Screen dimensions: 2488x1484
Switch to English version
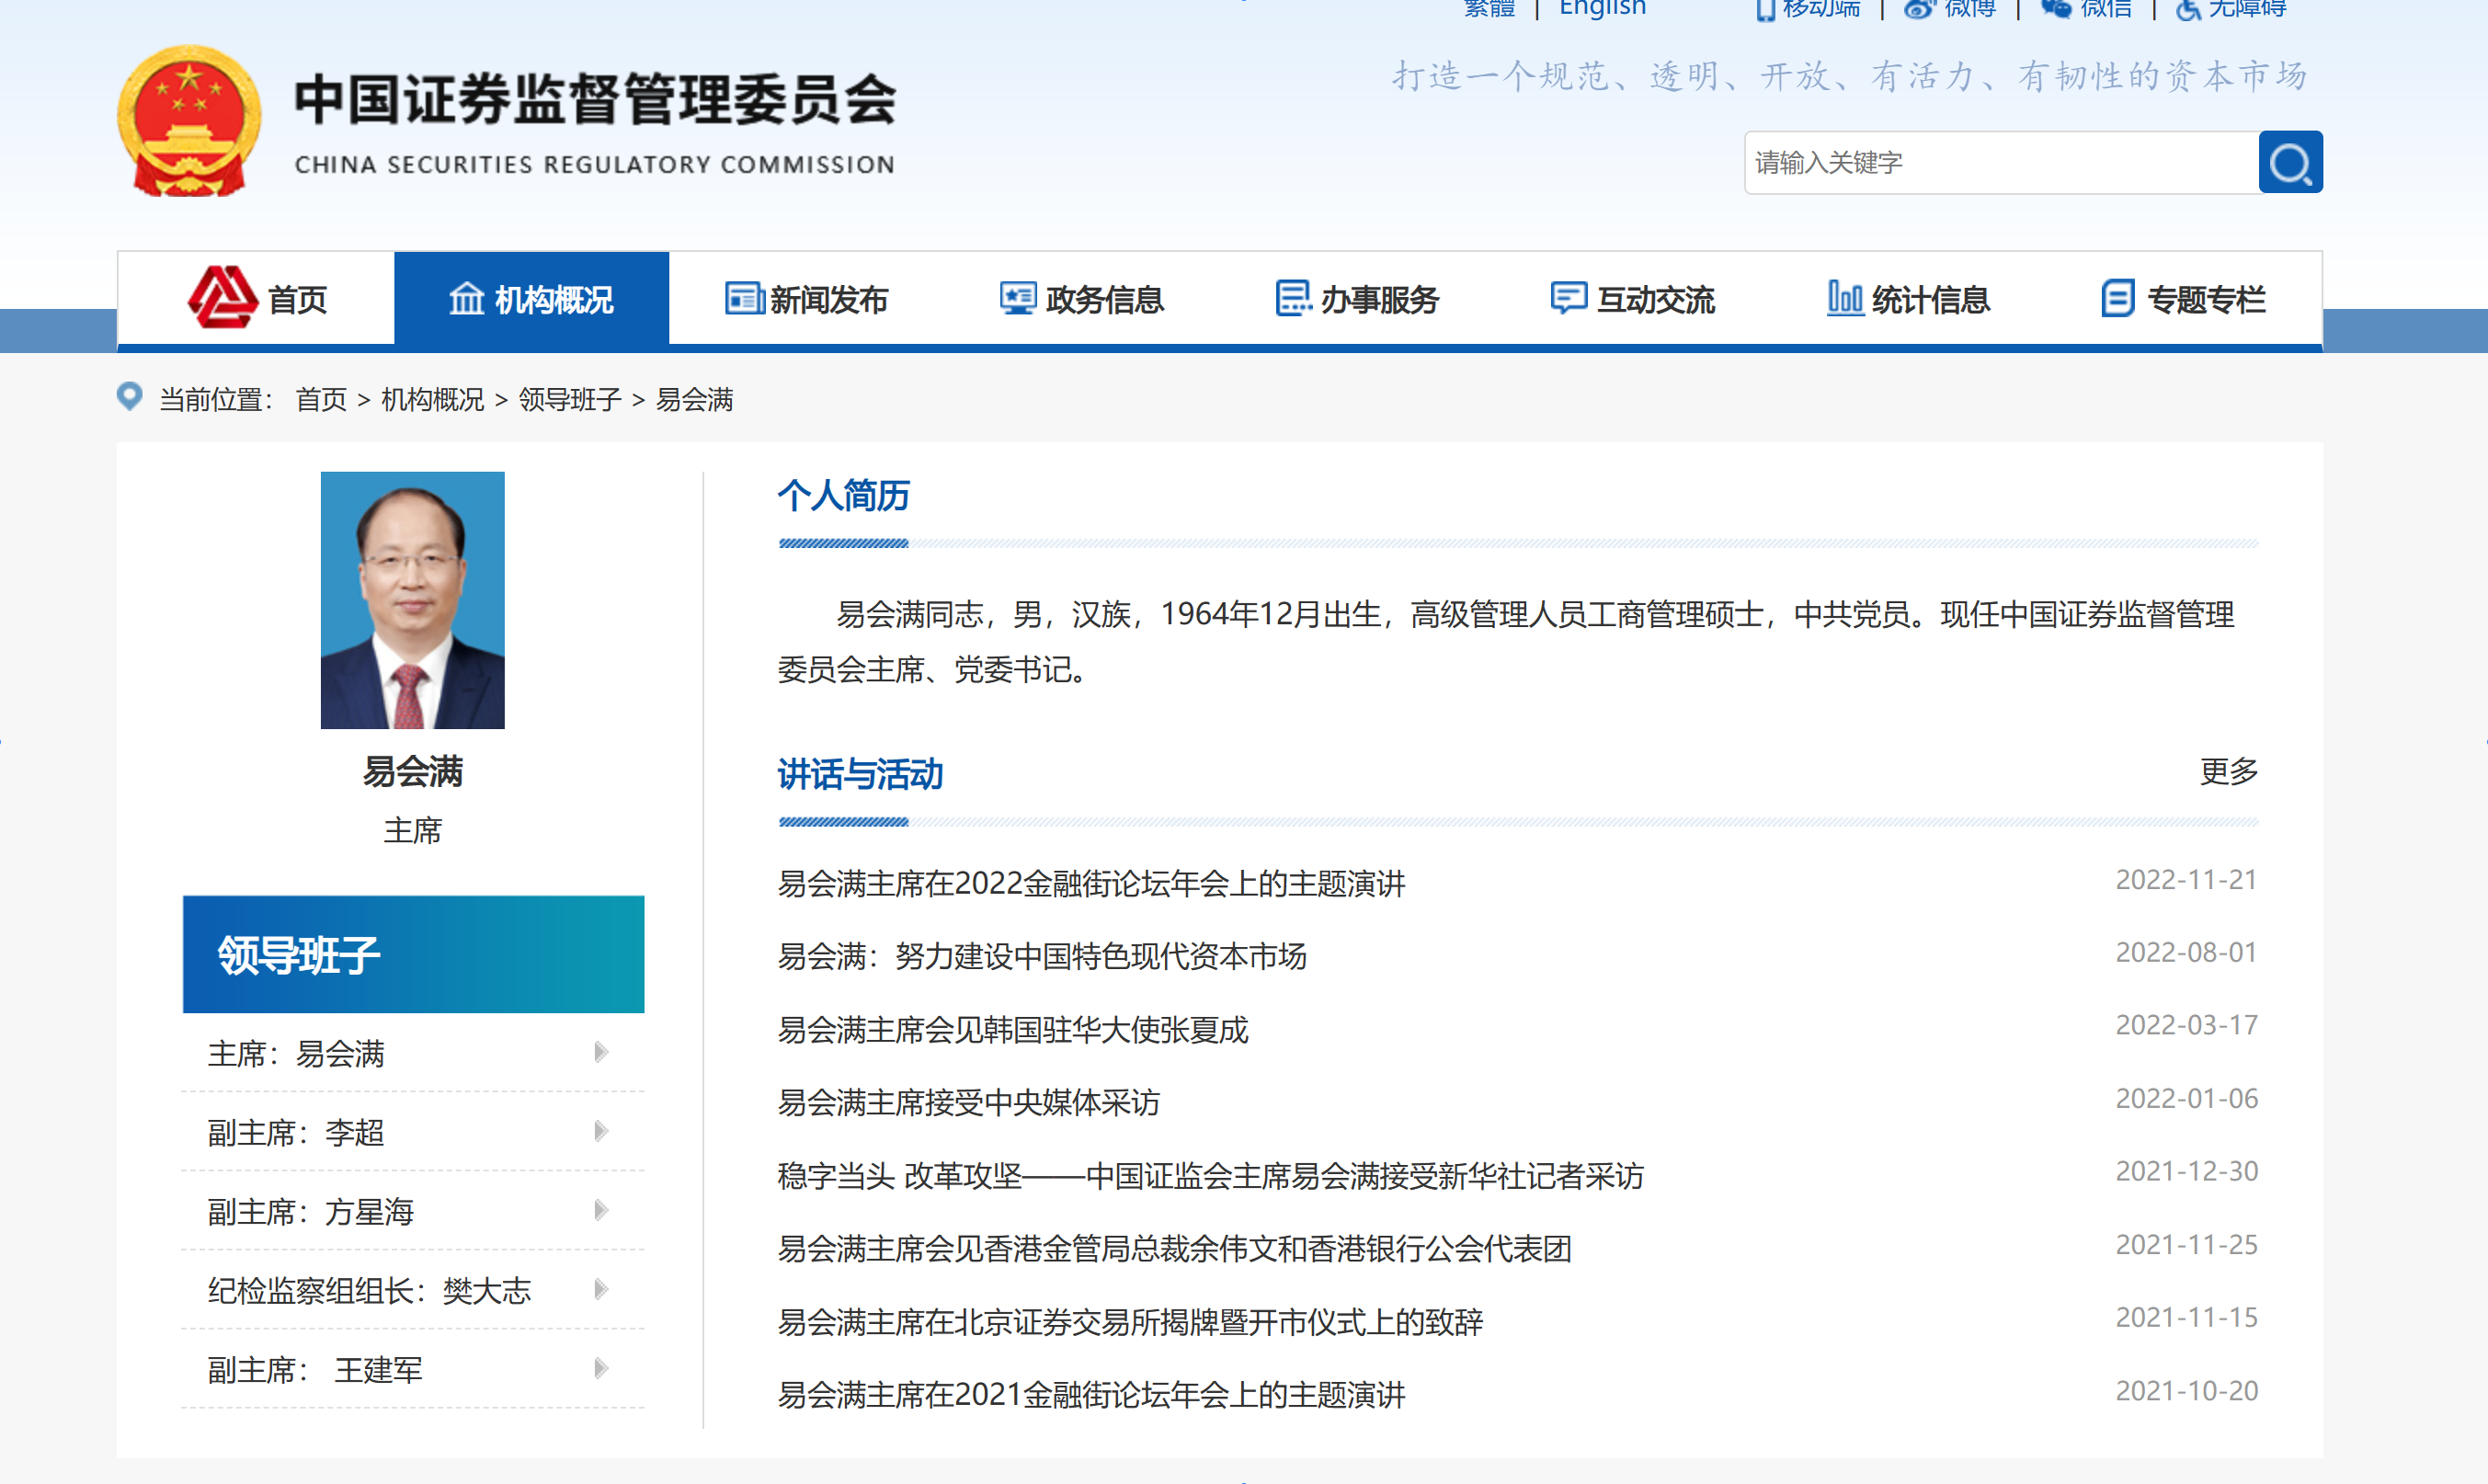[x=1603, y=9]
